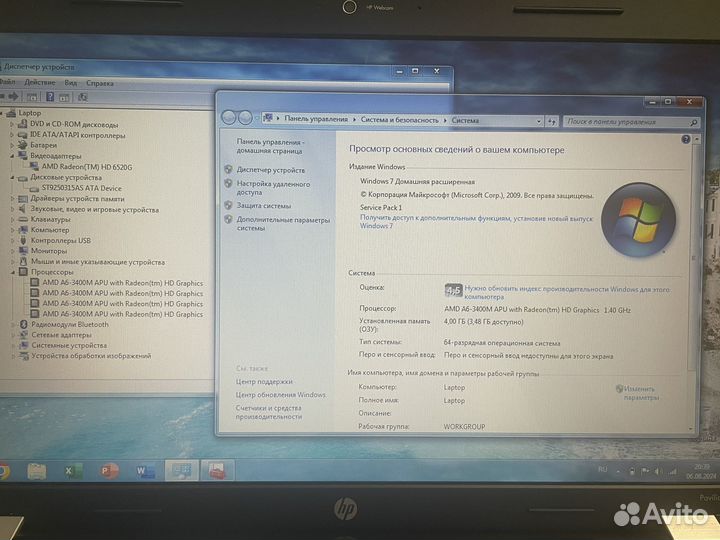Click the Action Center flag icon in tray

point(645,472)
